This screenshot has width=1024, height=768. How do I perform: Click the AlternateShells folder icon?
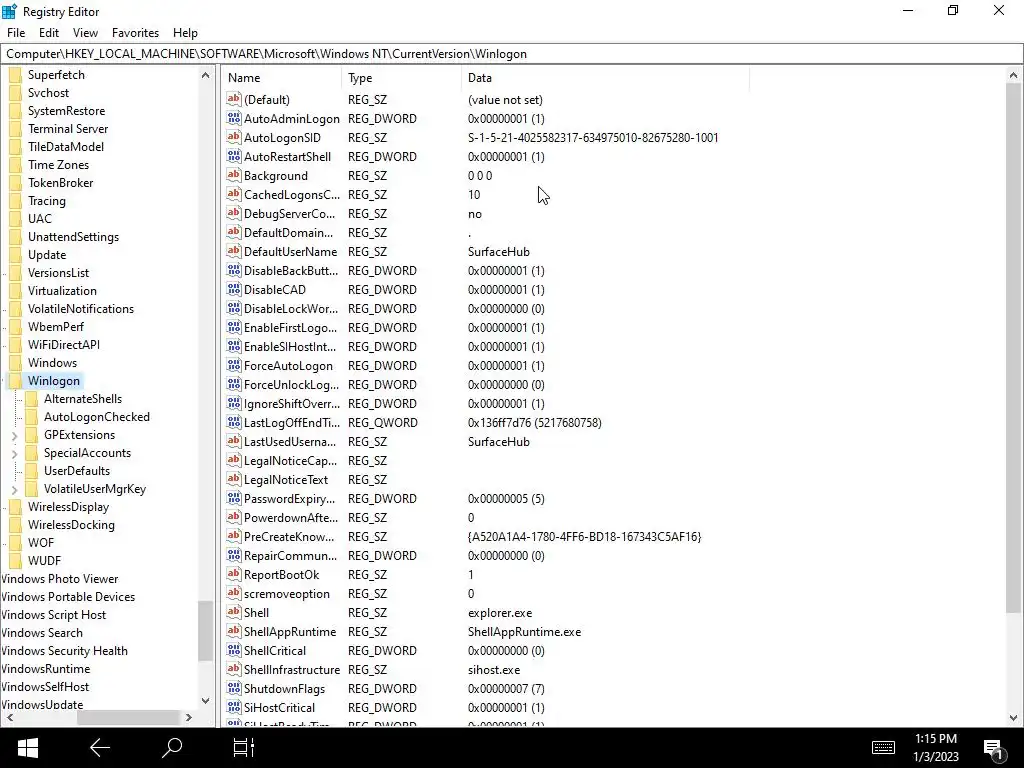(31, 398)
